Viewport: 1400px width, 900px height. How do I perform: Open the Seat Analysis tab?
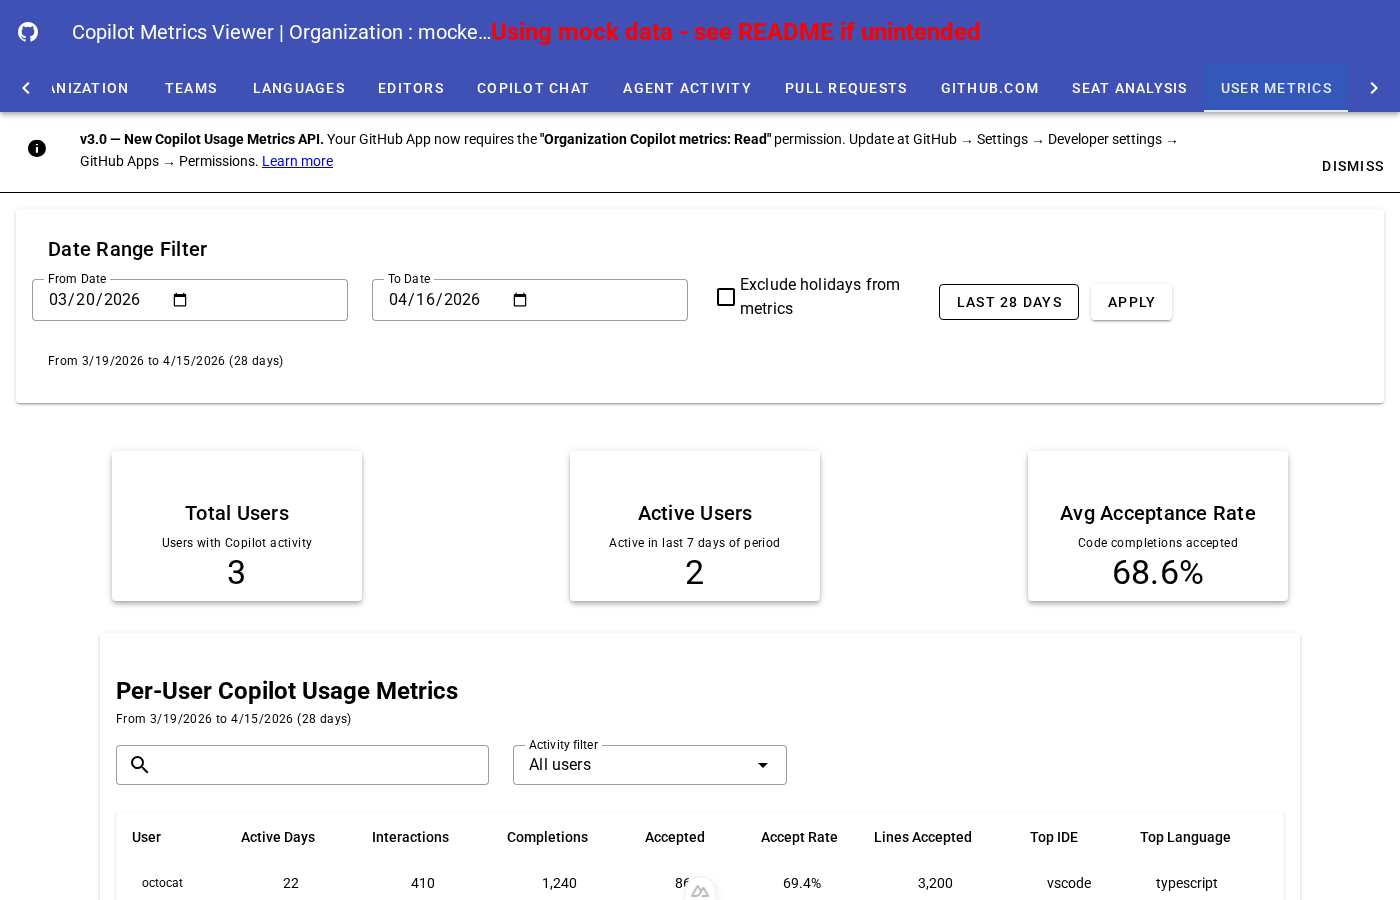click(1129, 88)
